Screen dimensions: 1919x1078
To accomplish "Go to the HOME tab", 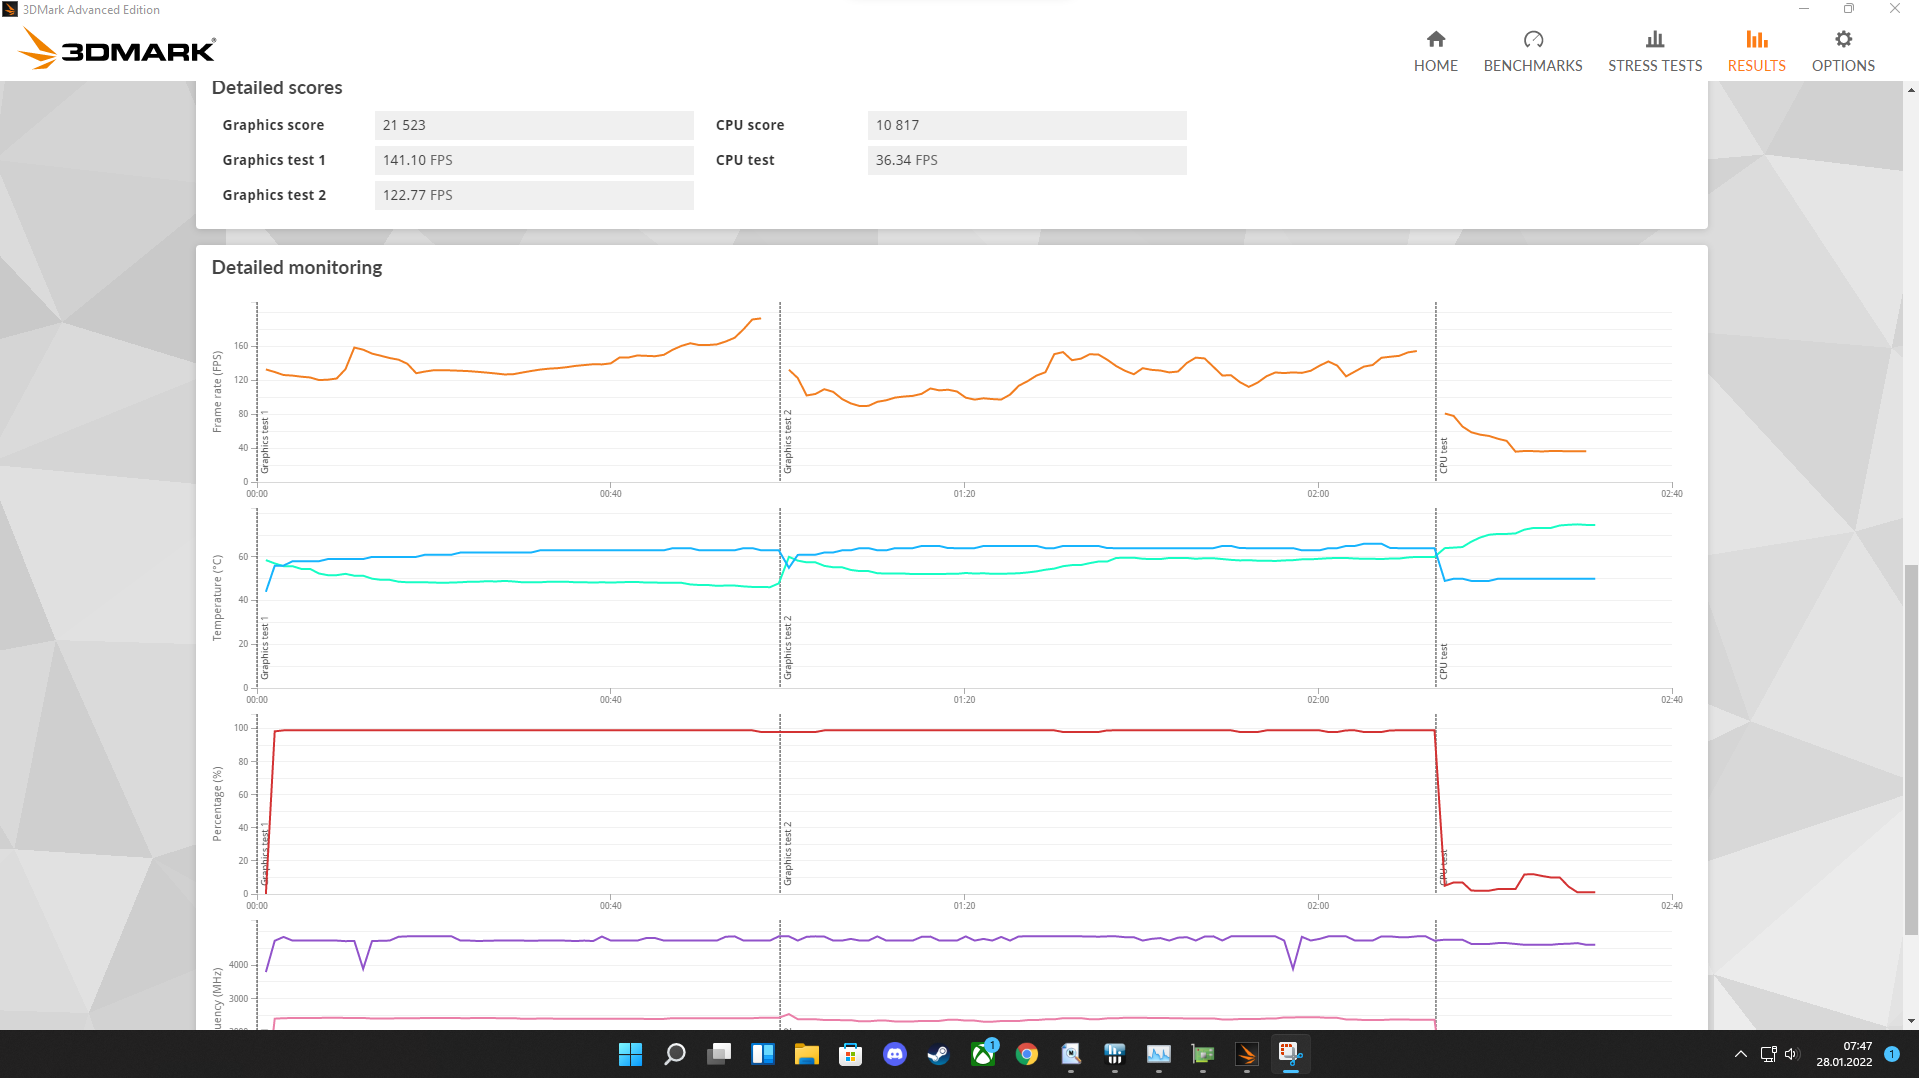I will (1435, 51).
